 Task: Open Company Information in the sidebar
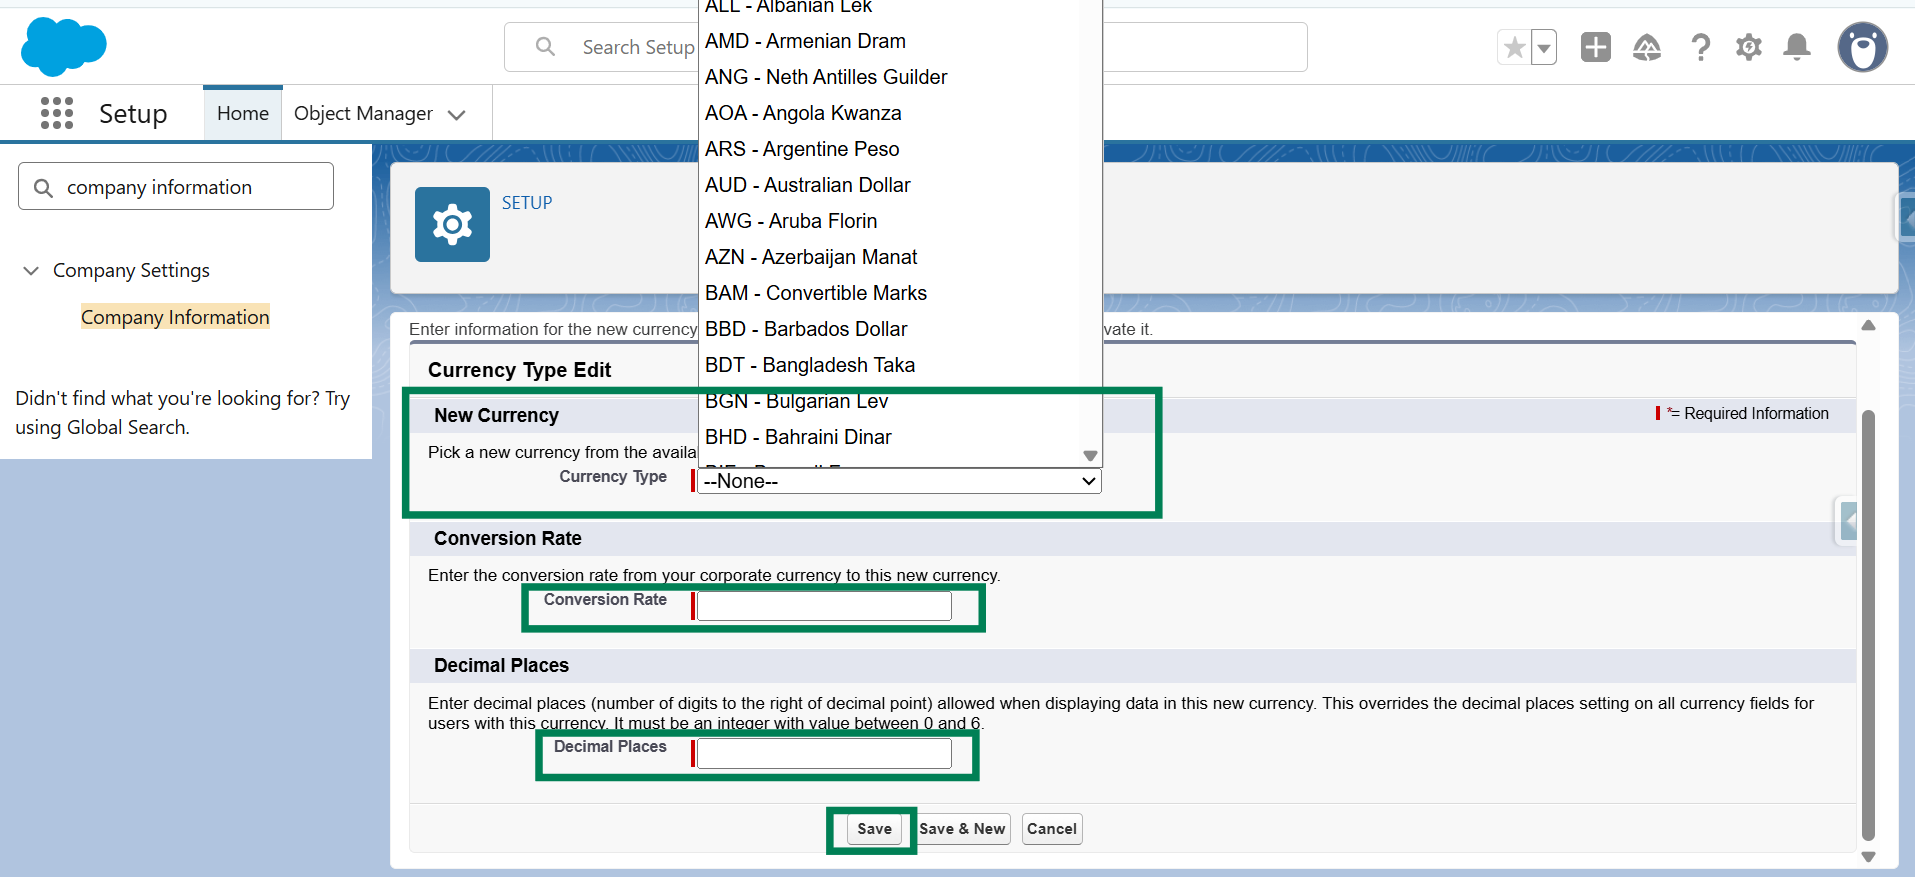(175, 317)
